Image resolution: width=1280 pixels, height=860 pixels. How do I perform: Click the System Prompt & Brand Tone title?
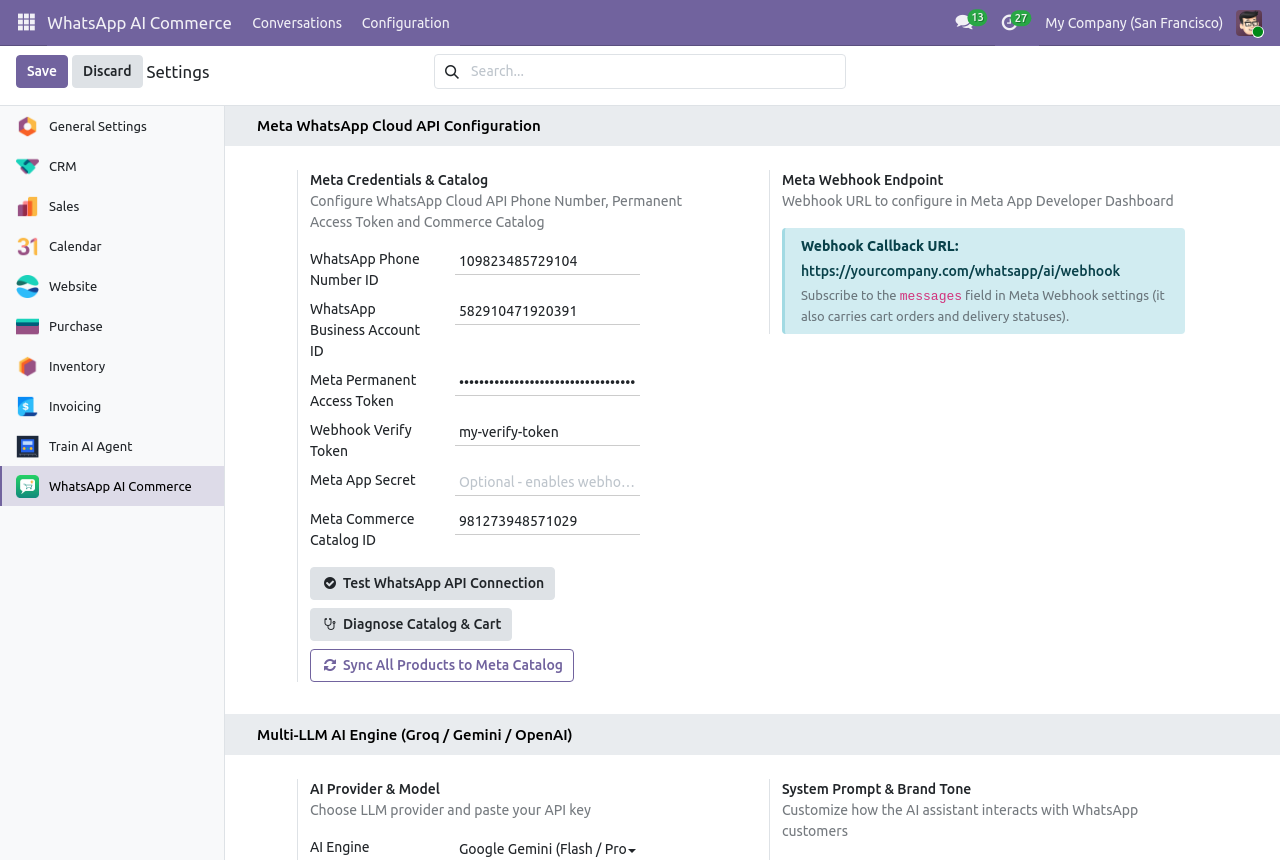pyautogui.click(x=877, y=789)
